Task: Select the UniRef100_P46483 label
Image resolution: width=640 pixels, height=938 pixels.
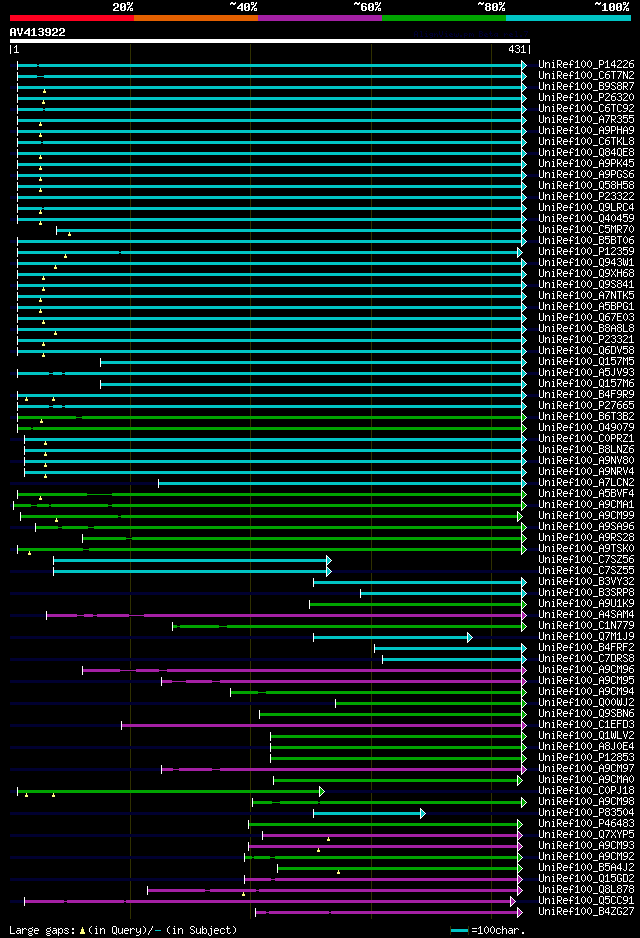Action: (586, 823)
